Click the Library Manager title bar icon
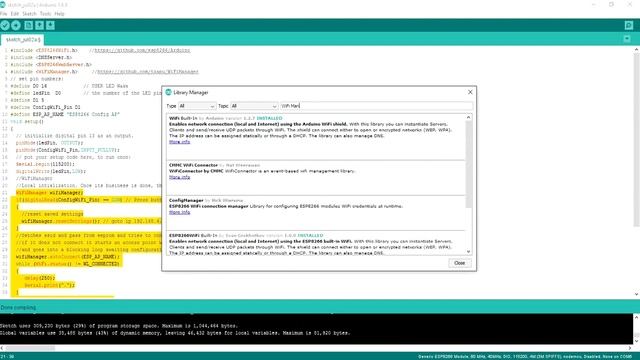640x360 pixels. click(169, 93)
